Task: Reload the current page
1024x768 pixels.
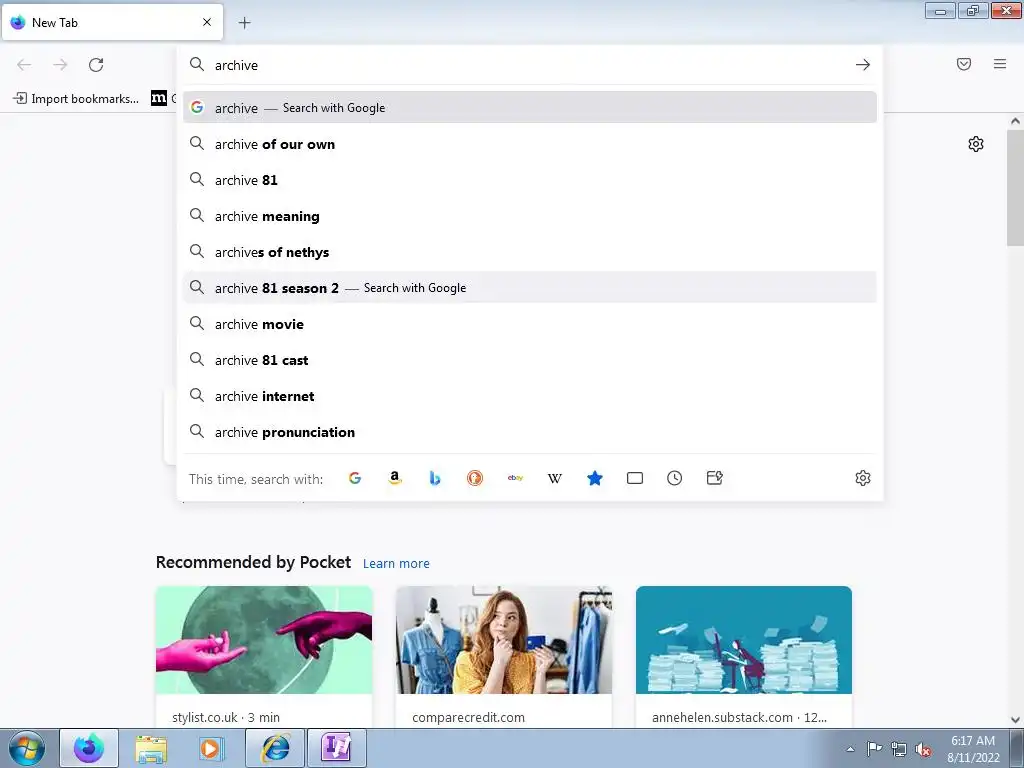Action: point(96,65)
